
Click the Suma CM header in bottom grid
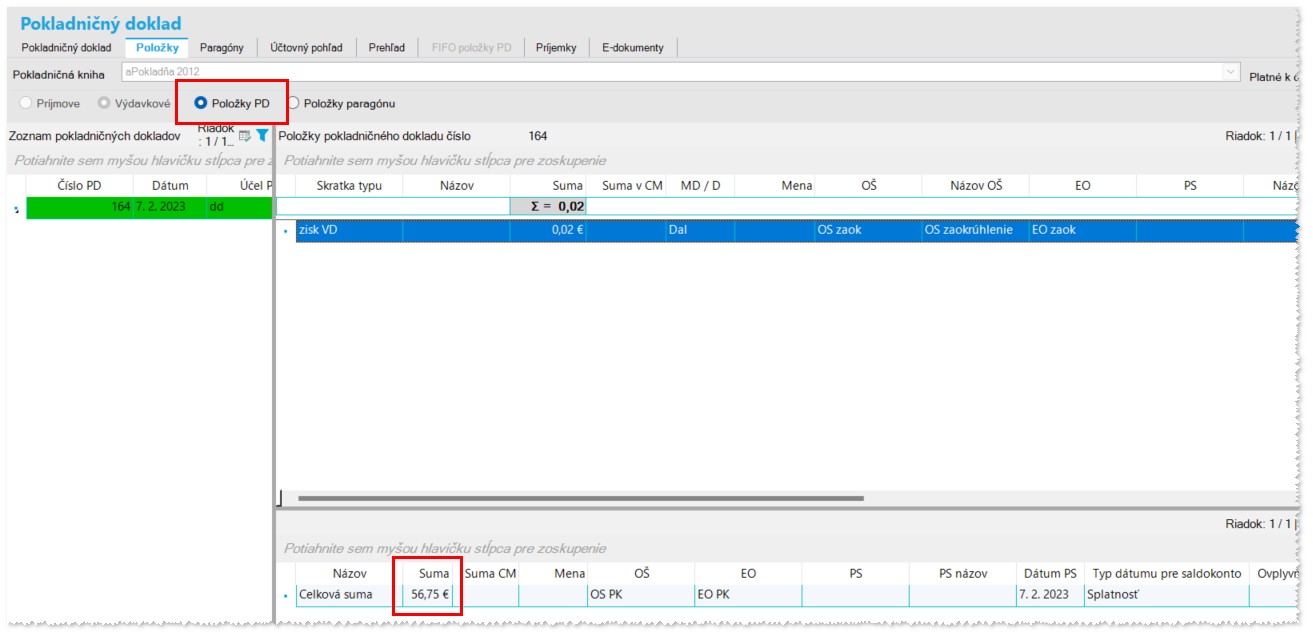click(x=490, y=573)
